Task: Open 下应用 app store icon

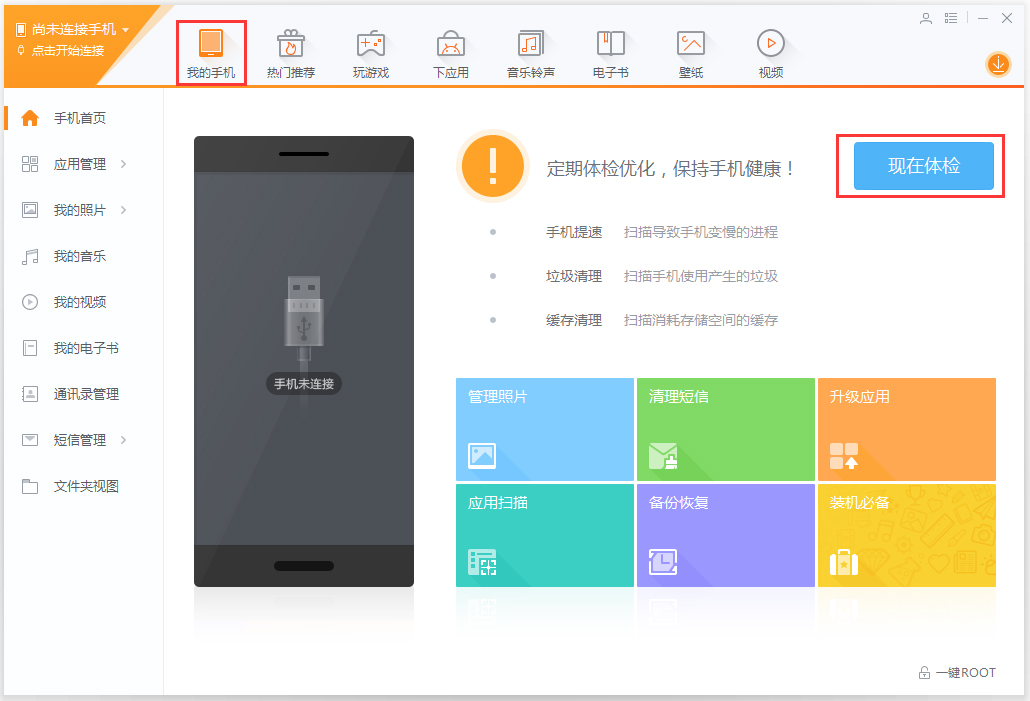Action: pyautogui.click(x=451, y=43)
